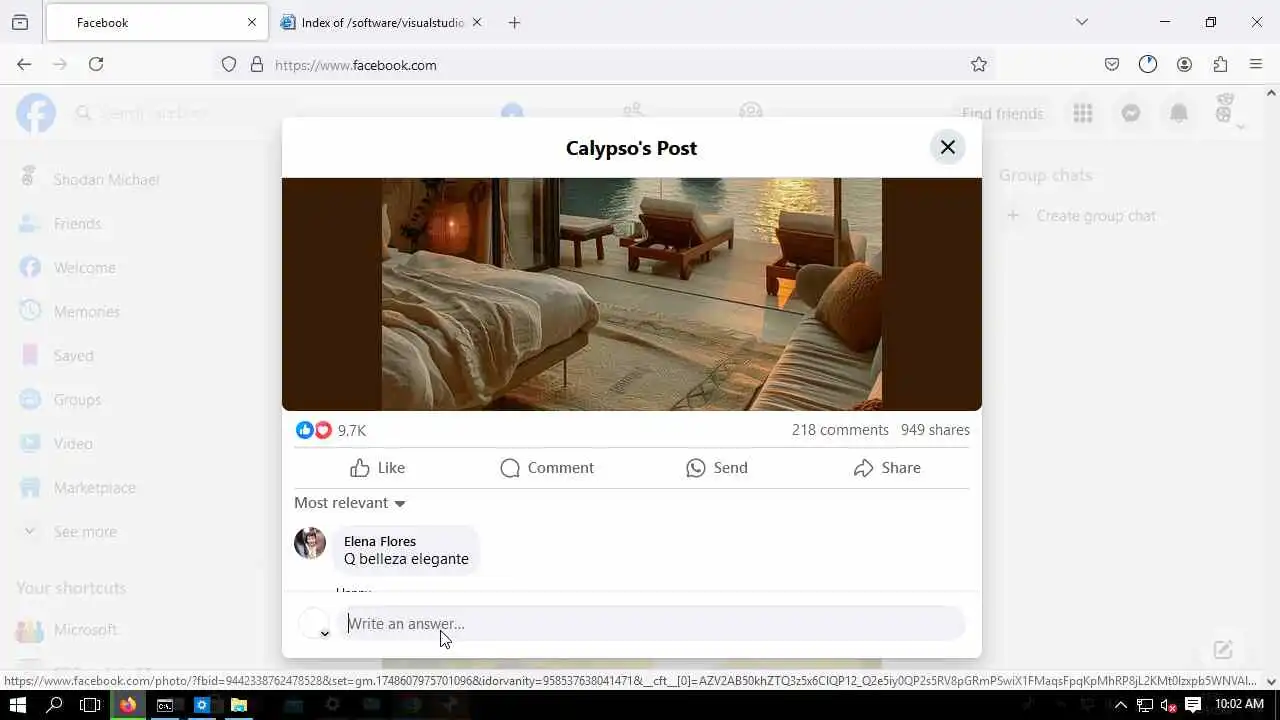
Task: Focus the Write an answer field
Action: 650,623
